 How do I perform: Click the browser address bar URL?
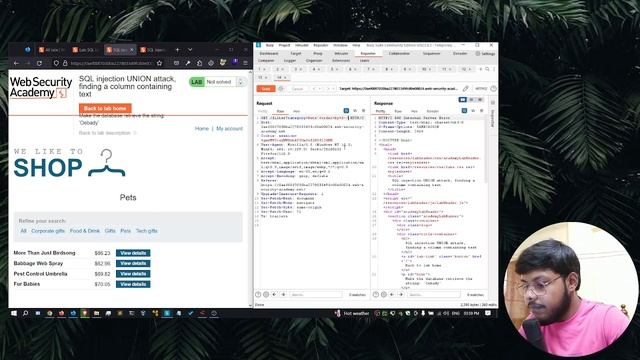pyautogui.click(x=111, y=63)
